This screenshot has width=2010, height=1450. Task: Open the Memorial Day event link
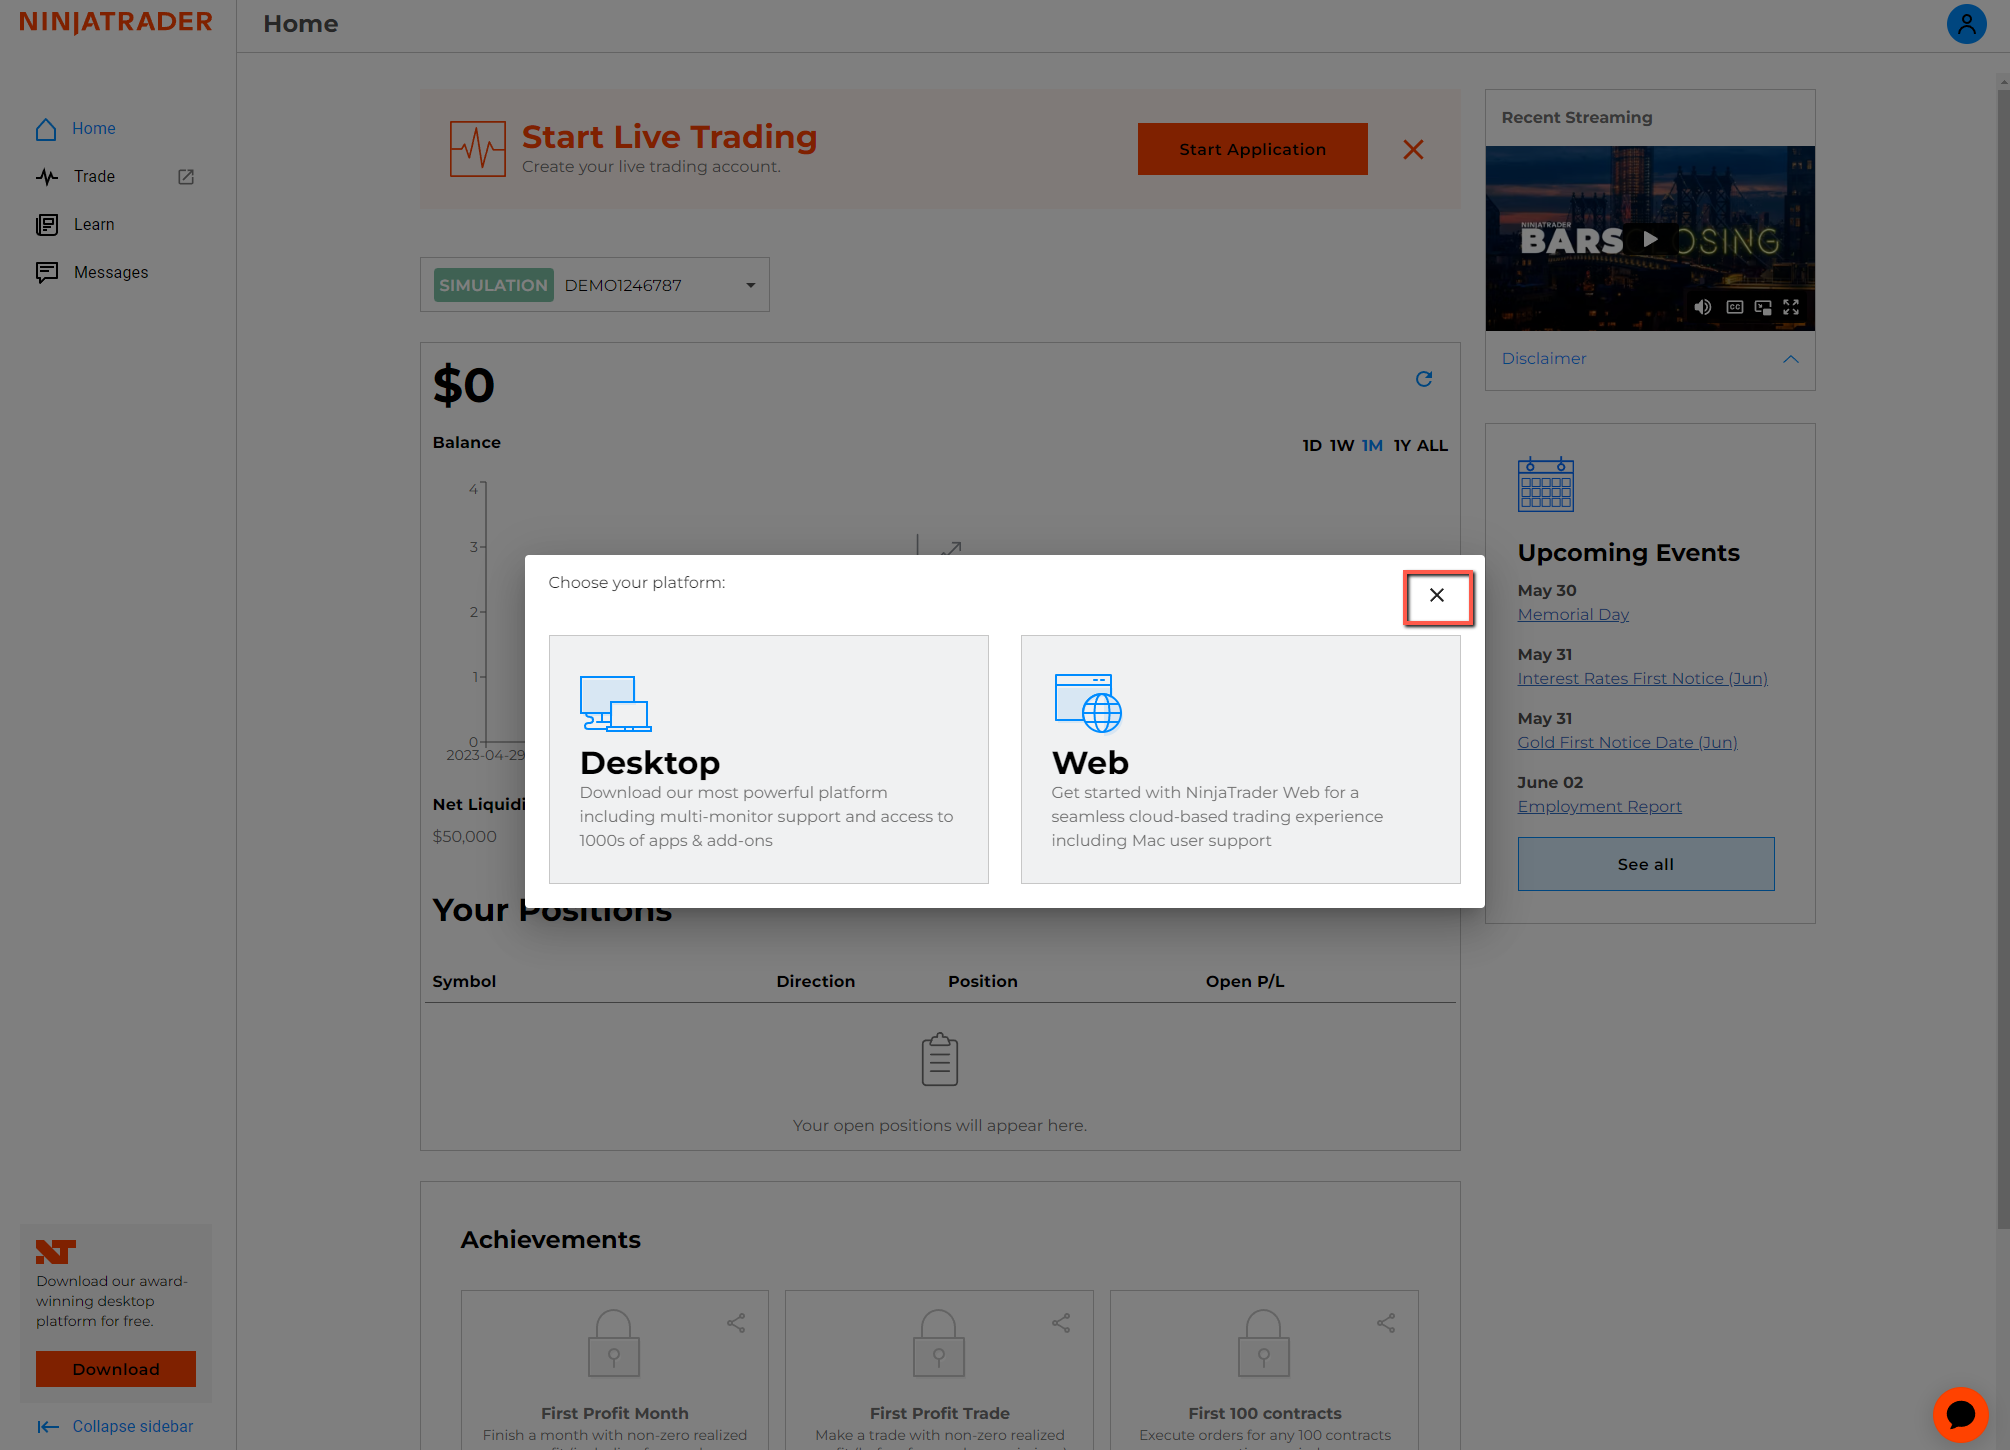1573,615
